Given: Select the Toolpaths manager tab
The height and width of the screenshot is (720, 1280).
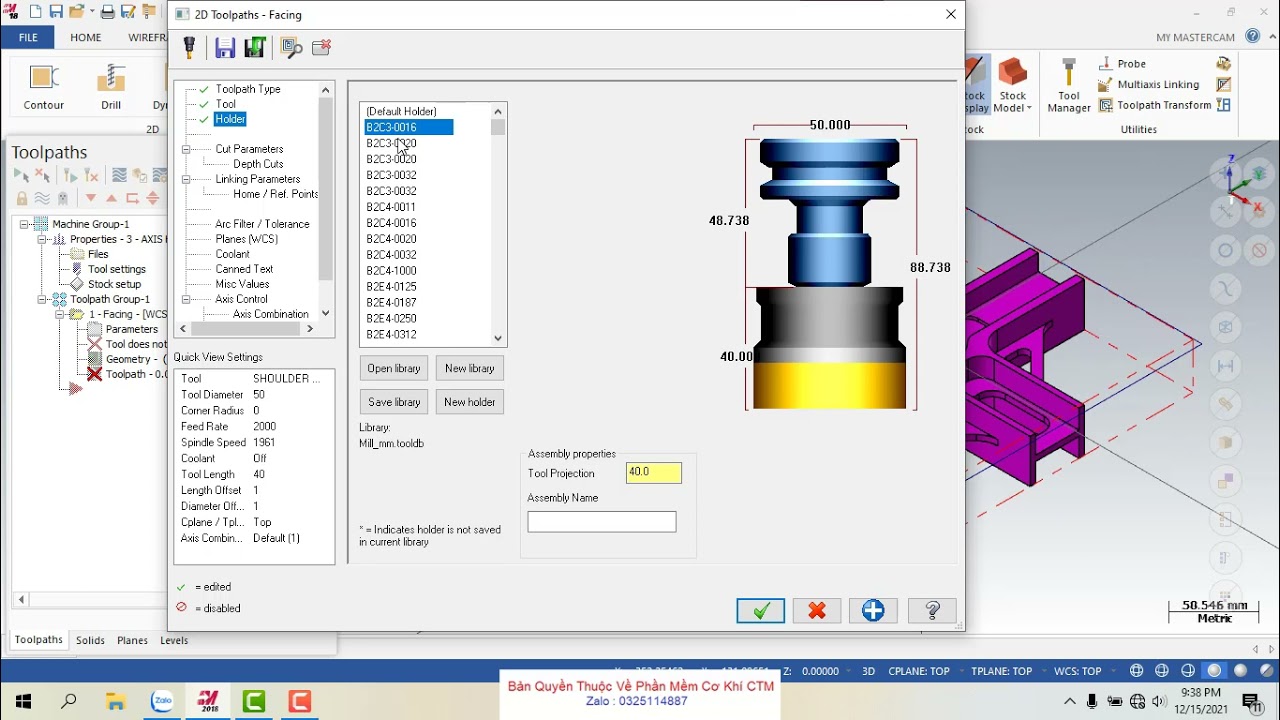Looking at the screenshot, I should (x=38, y=640).
